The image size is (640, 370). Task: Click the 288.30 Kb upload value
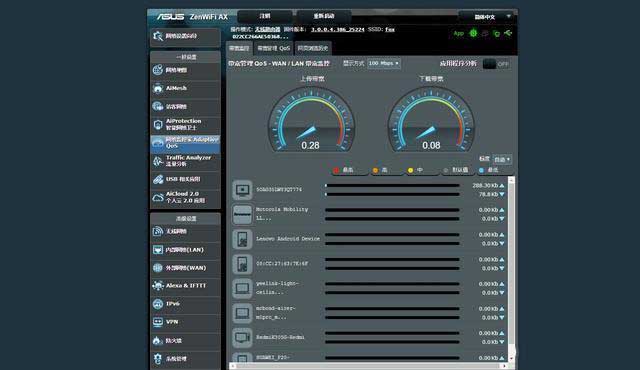485,185
